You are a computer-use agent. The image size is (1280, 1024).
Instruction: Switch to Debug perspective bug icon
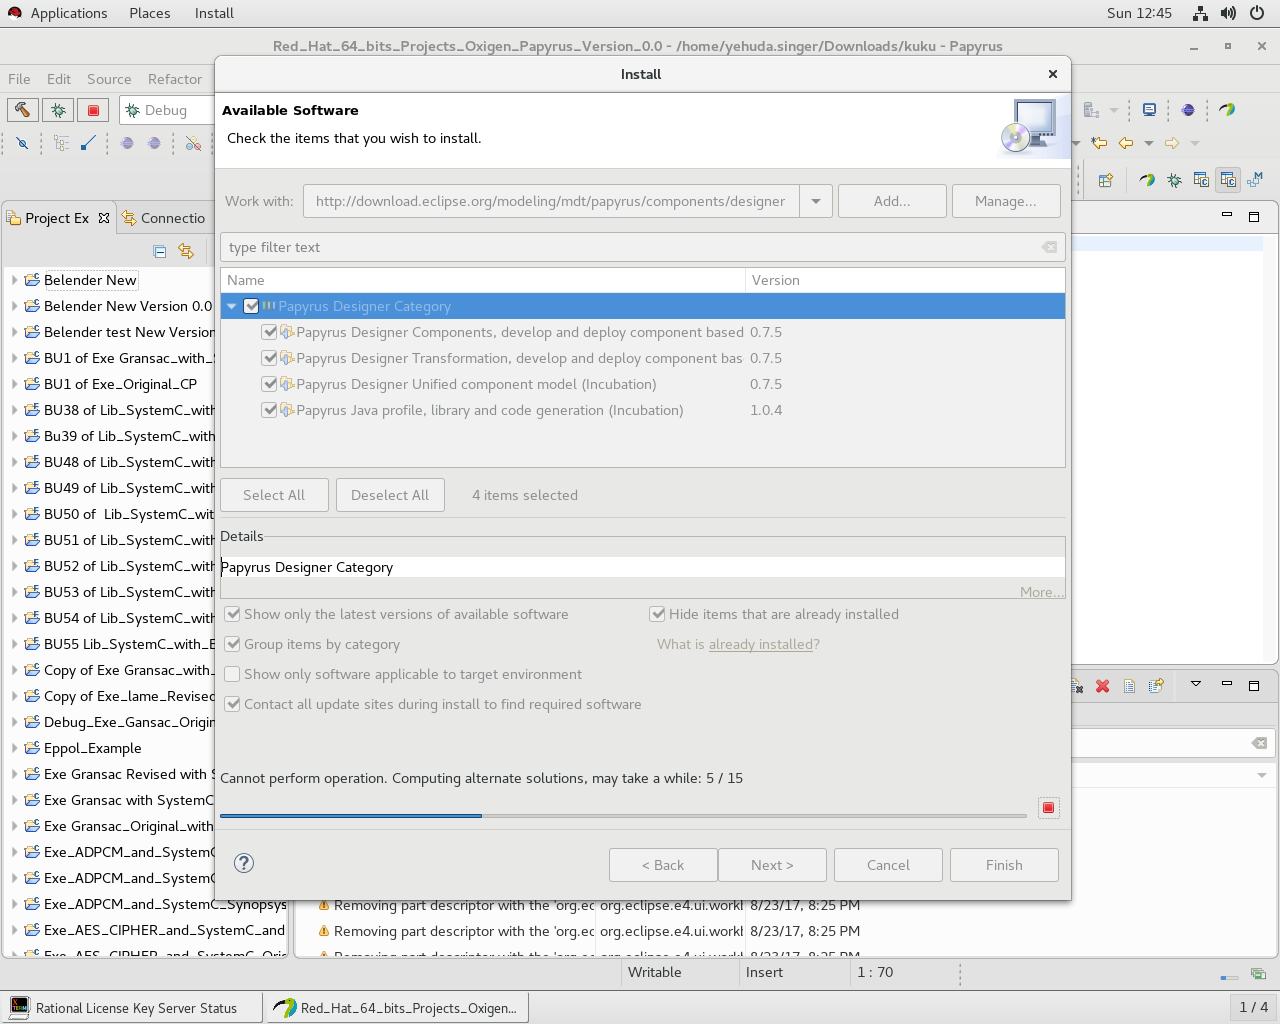click(1174, 180)
